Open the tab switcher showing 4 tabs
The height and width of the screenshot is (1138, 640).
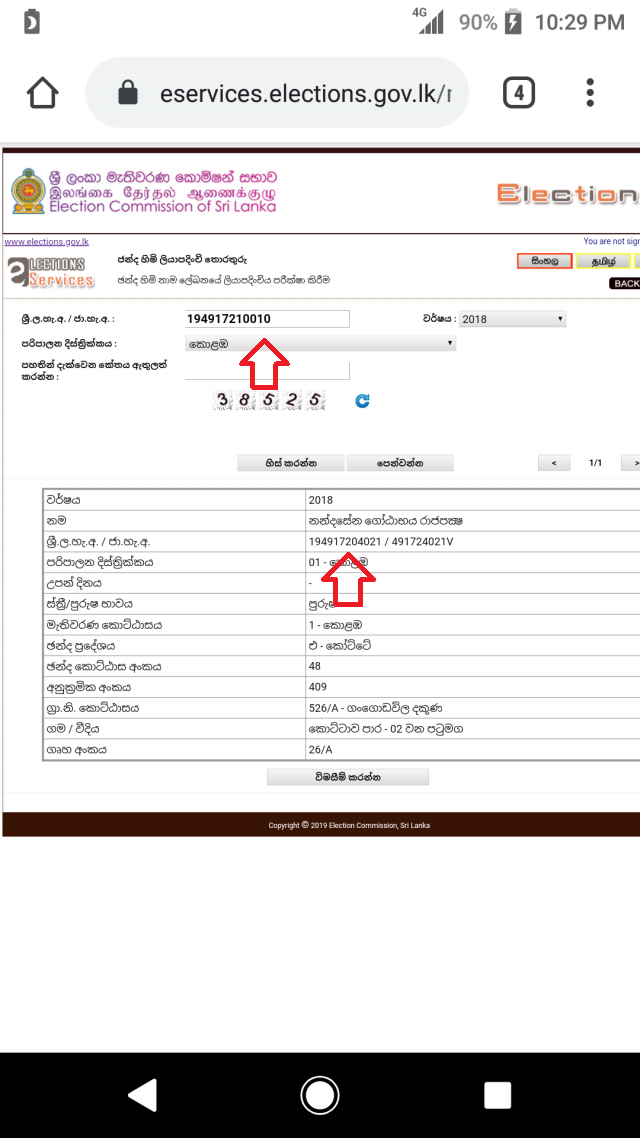[x=519, y=93]
